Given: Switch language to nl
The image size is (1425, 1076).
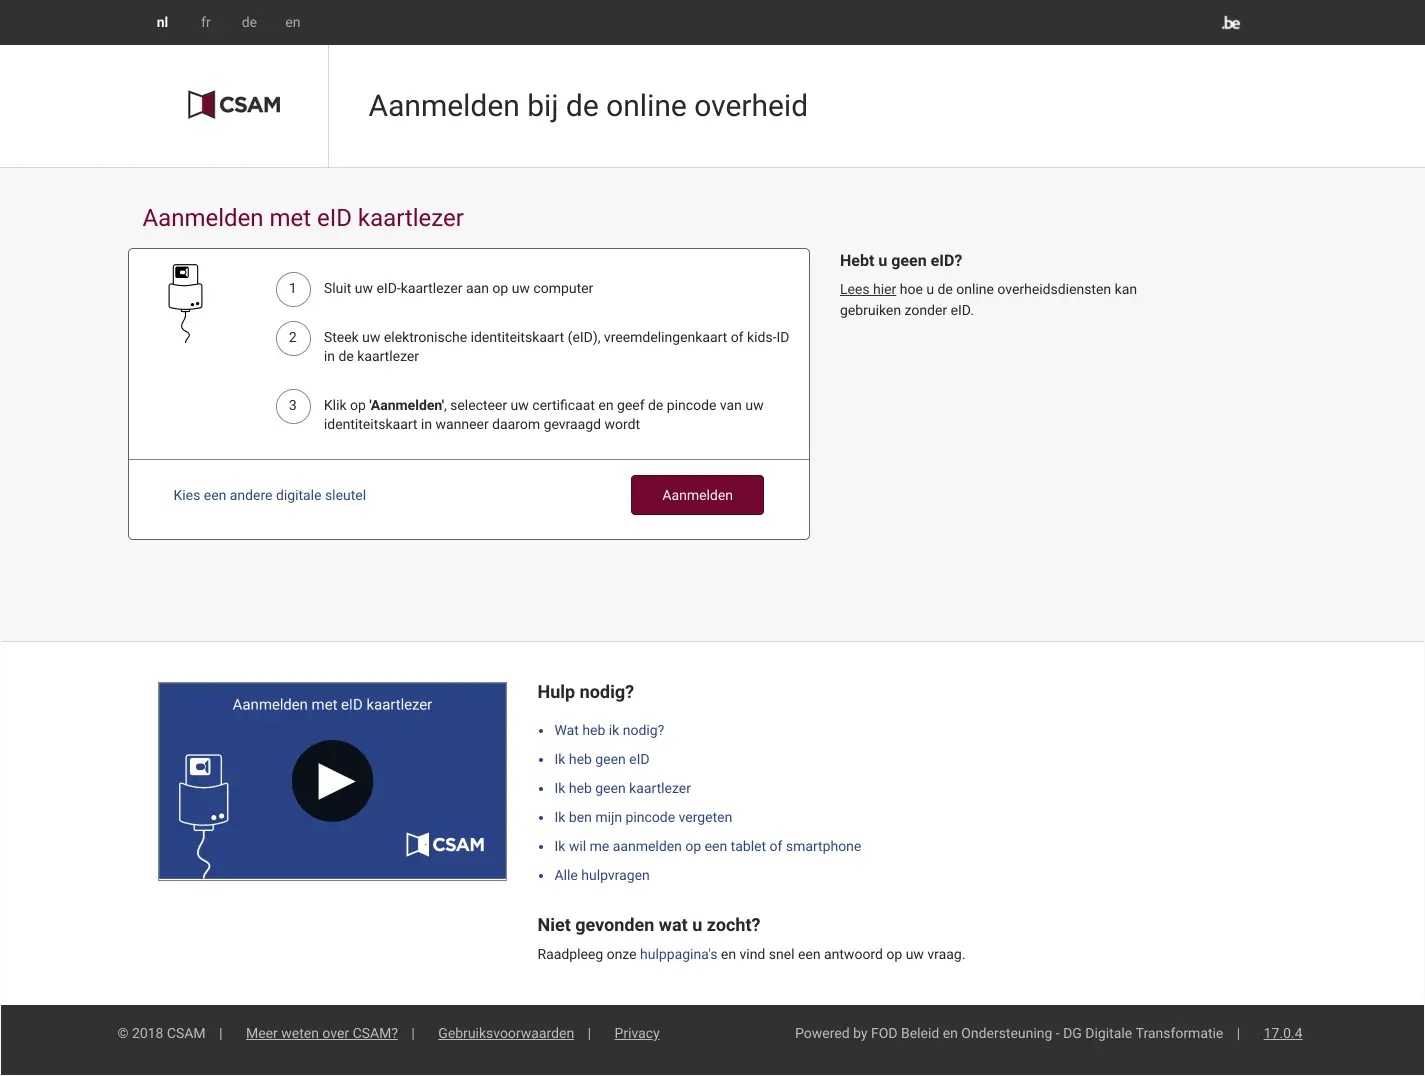Looking at the screenshot, I should [x=162, y=22].
